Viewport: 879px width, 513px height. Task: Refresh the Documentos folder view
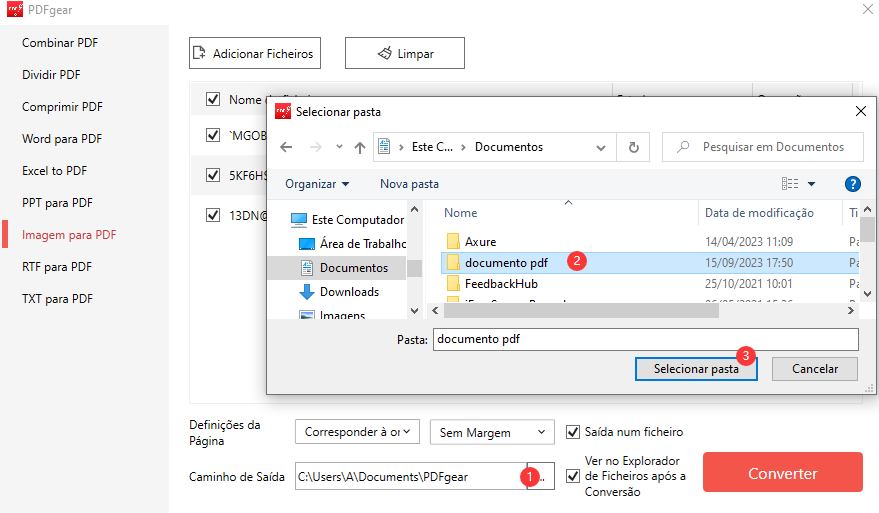(x=633, y=147)
